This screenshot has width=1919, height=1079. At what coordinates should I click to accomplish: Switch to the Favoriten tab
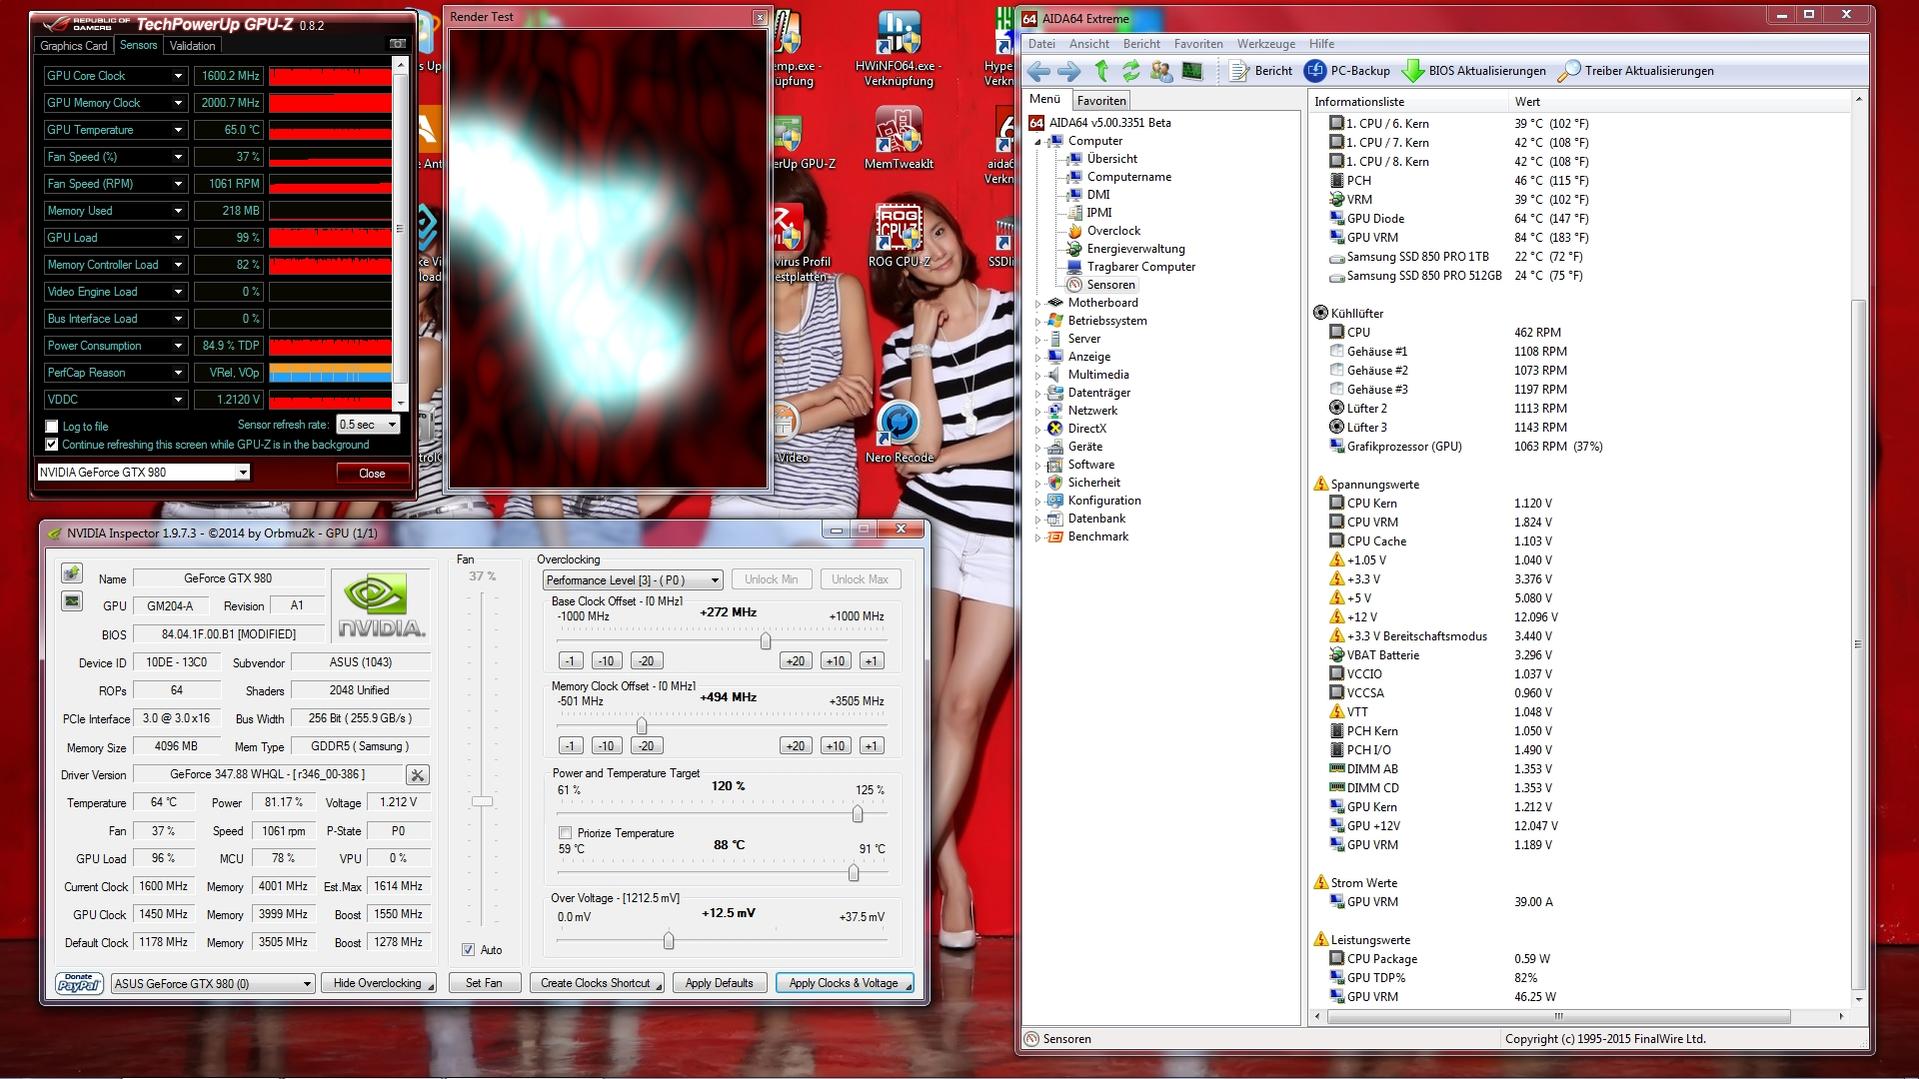click(x=1102, y=101)
